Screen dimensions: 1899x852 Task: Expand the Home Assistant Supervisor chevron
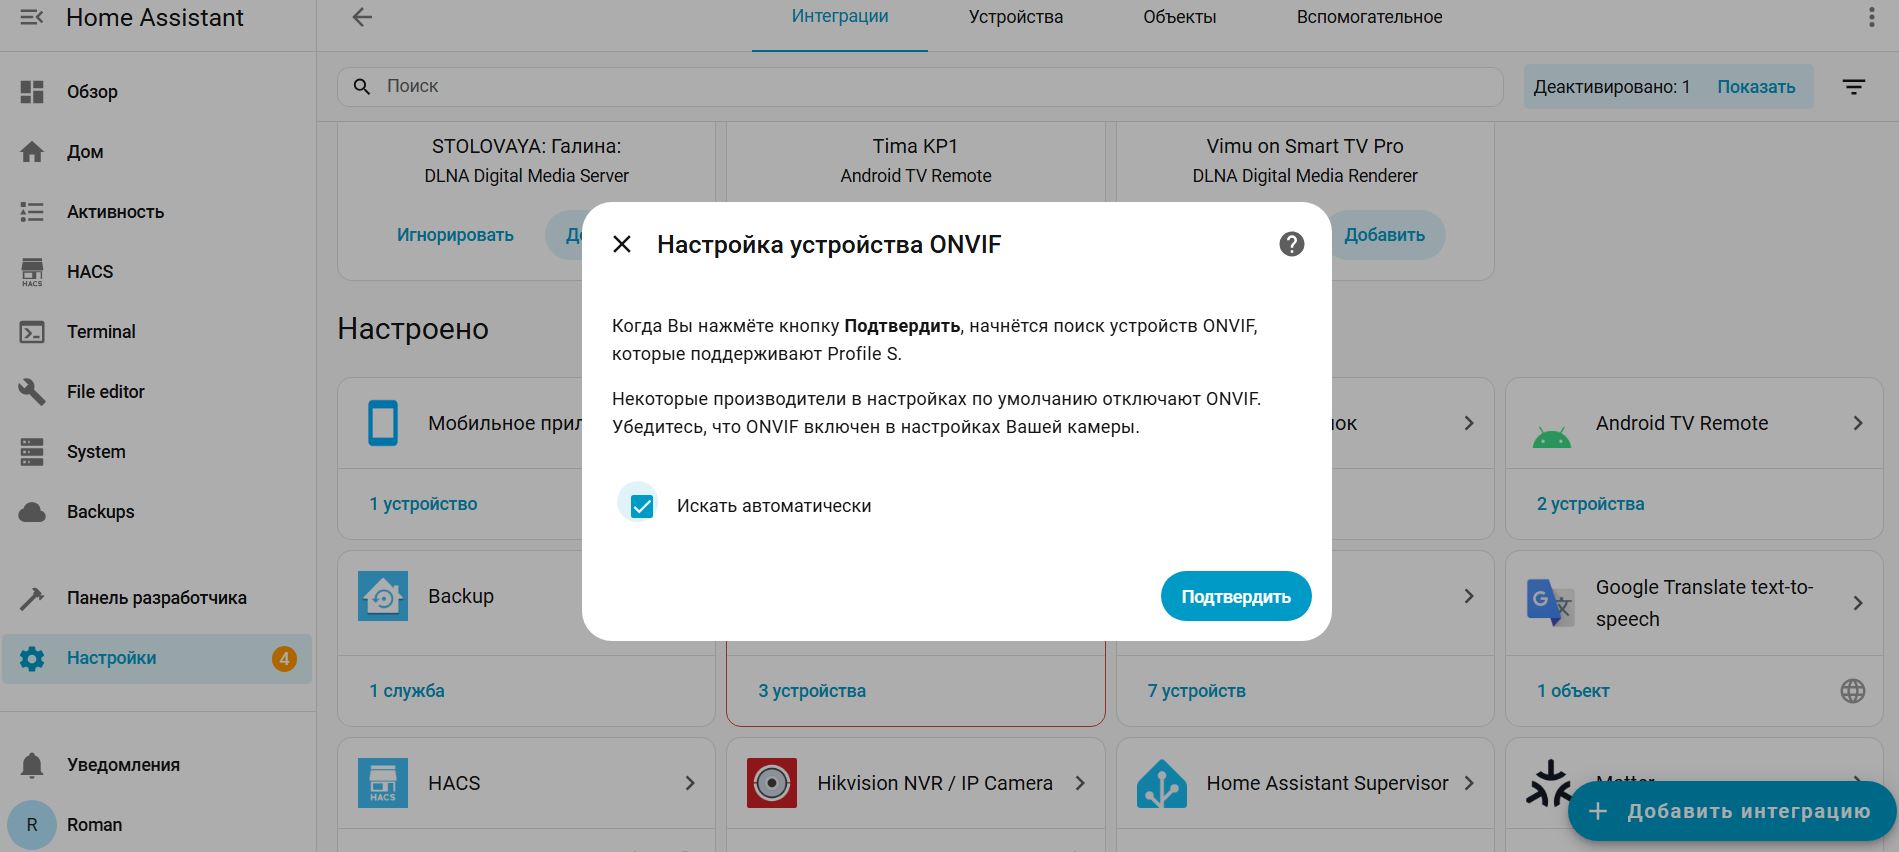1468,783
